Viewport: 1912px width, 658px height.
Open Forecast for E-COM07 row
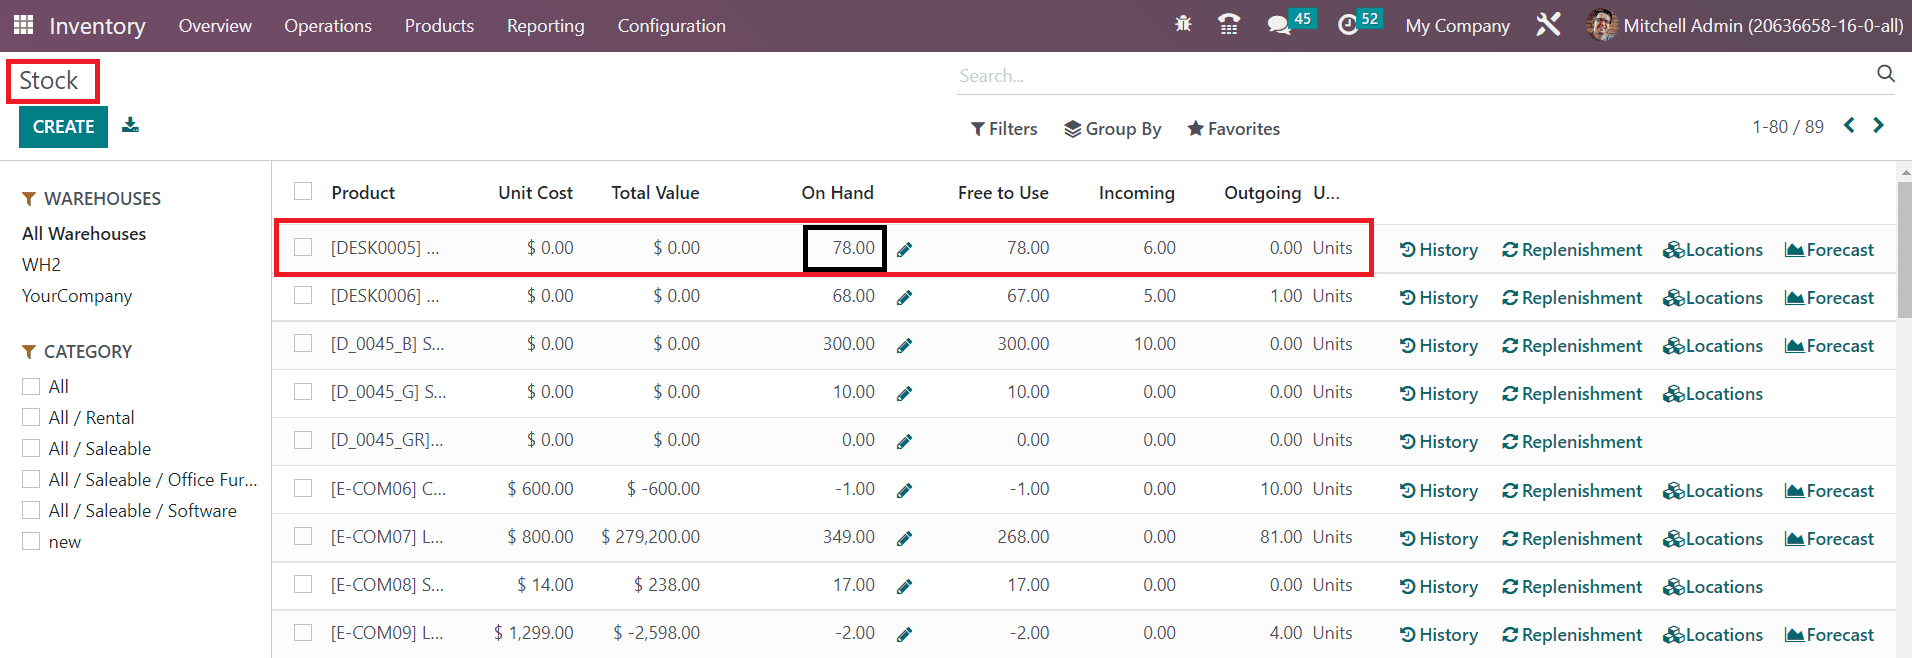(1829, 539)
